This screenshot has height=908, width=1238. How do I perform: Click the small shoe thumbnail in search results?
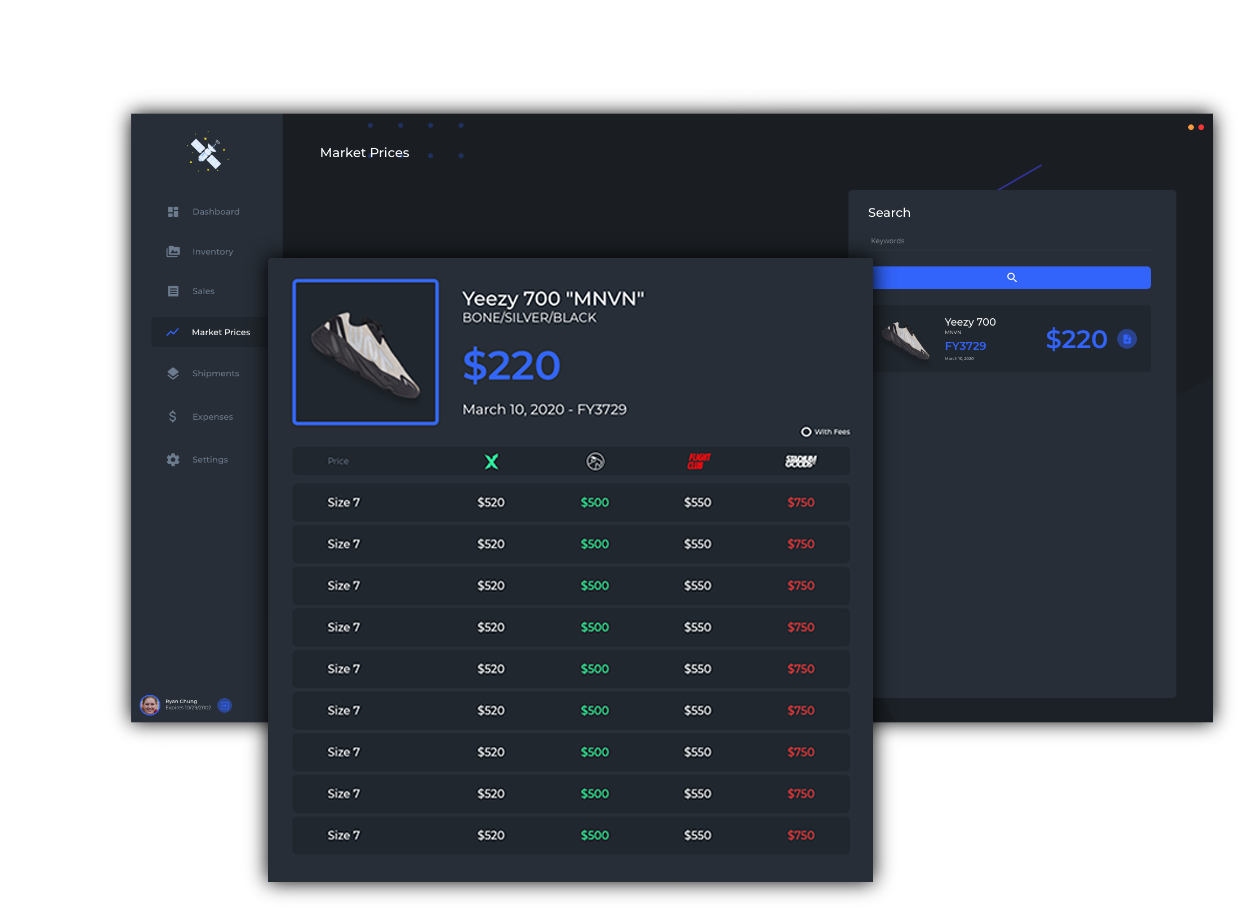click(x=905, y=339)
